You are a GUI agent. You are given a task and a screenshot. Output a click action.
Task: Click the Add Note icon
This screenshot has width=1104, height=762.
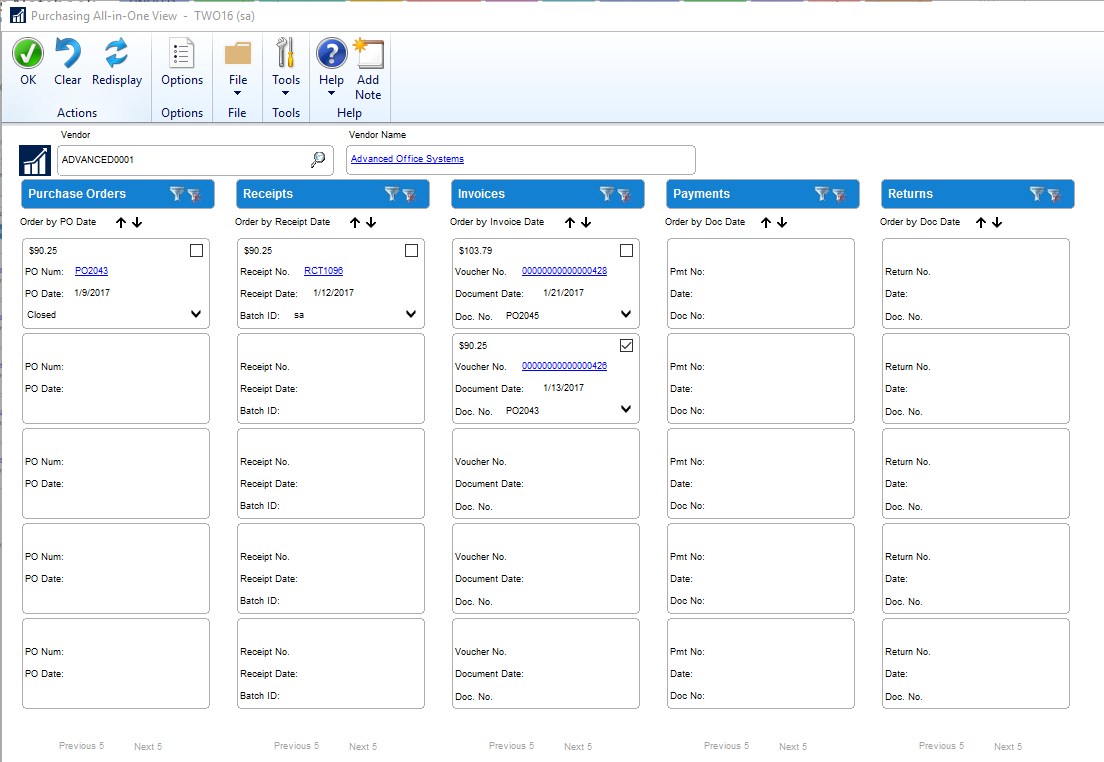[x=368, y=54]
